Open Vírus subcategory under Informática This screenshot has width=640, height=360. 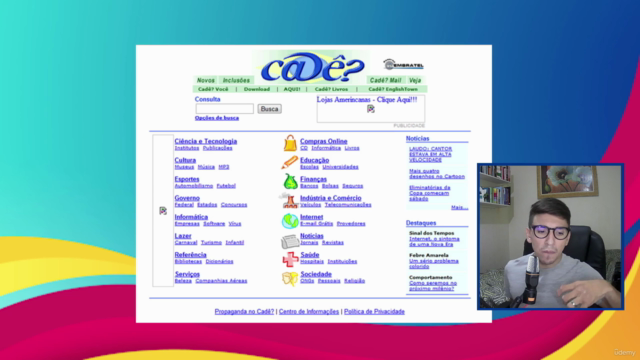tap(235, 224)
